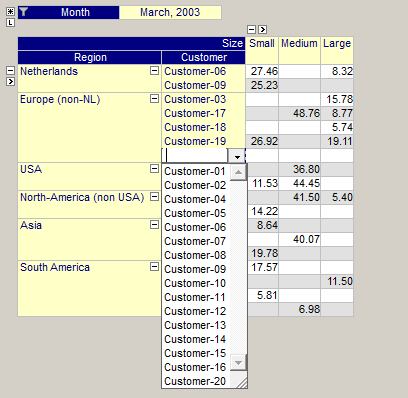The width and height of the screenshot is (408, 398).
Task: Select Customer-16 from the dropdown list
Action: pyautogui.click(x=195, y=367)
